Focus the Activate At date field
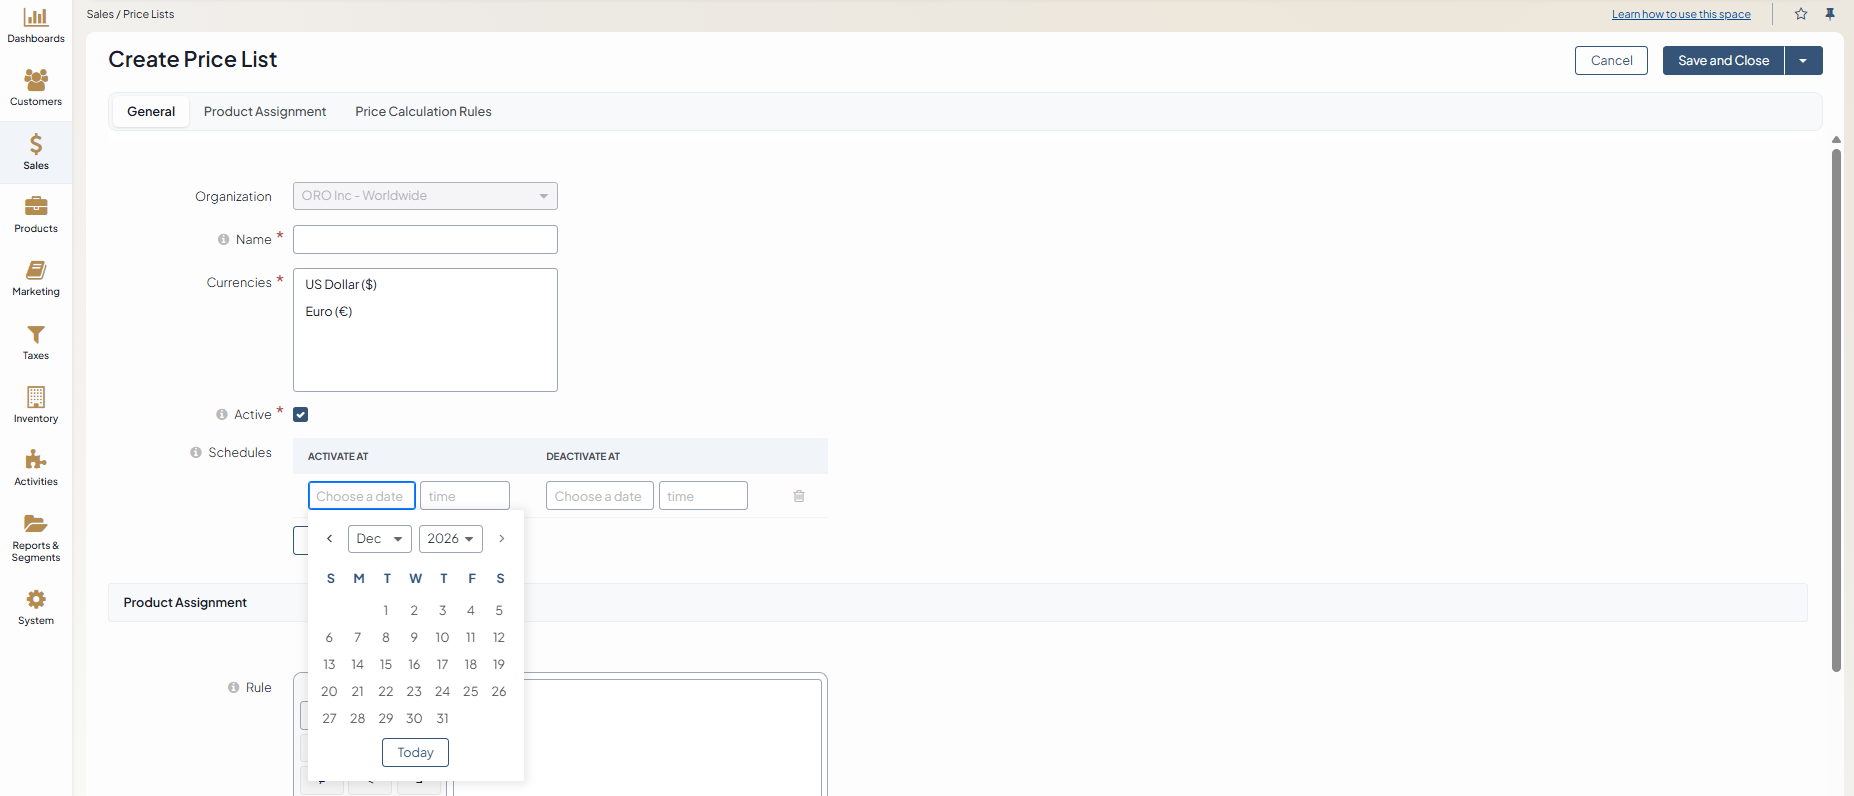The width and height of the screenshot is (1854, 796). pos(362,496)
